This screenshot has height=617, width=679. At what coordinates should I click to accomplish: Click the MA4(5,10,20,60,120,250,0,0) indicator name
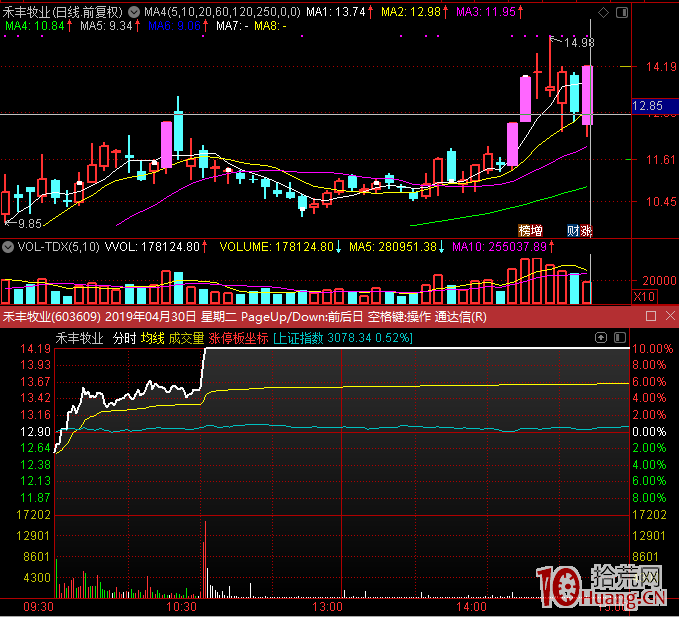tap(222, 12)
